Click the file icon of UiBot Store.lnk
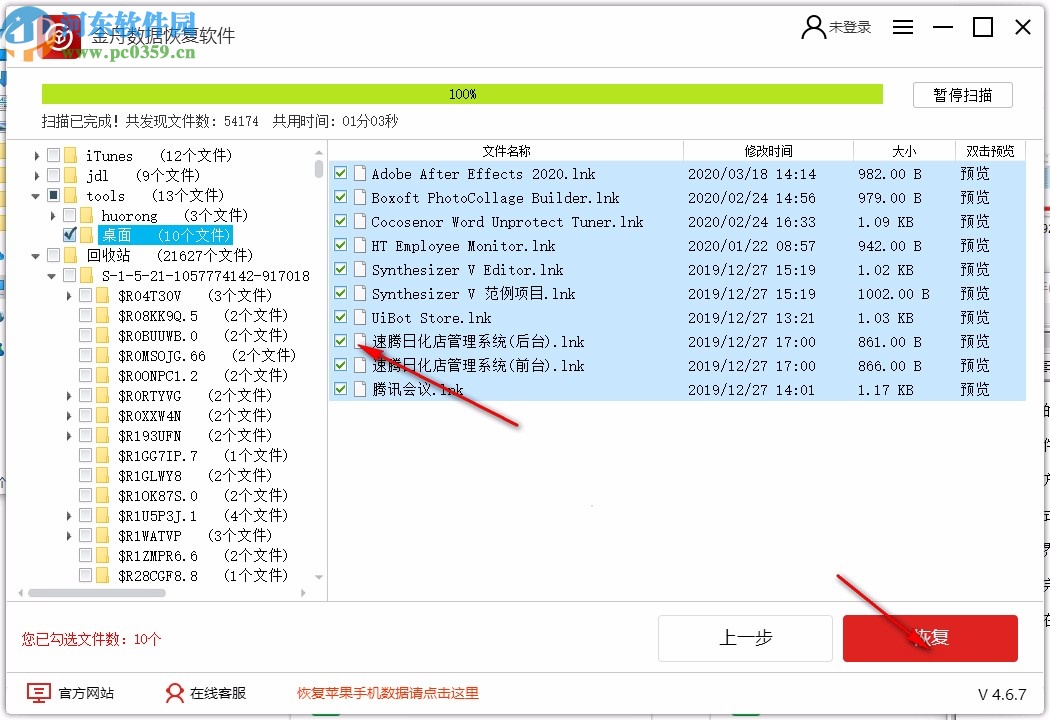Image resolution: width=1050 pixels, height=720 pixels. [360, 317]
